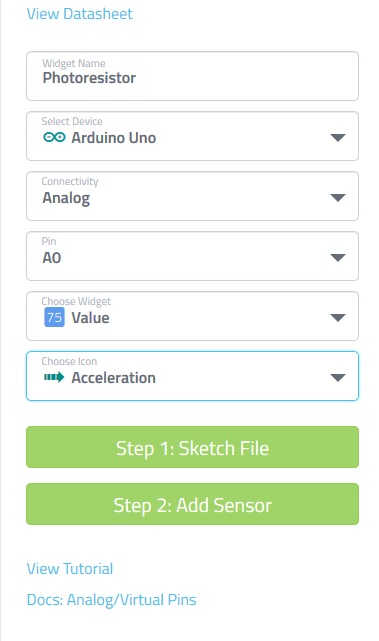Click the green Acceleration arrow icon
This screenshot has height=641, width=379.
coord(54,377)
